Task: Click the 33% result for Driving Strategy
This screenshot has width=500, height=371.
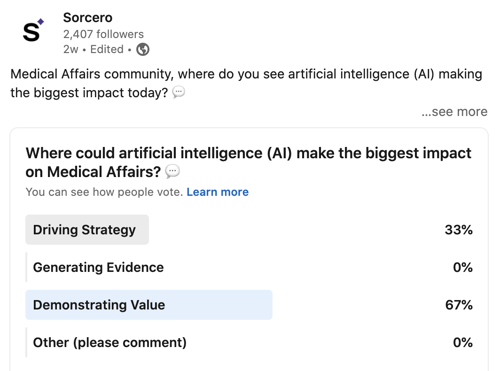Action: [459, 230]
